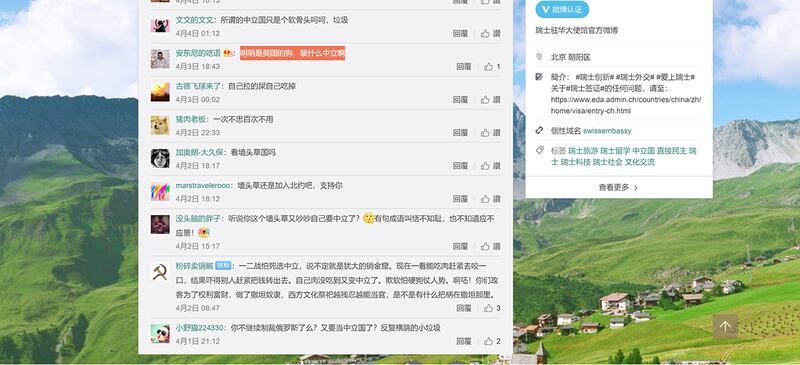Open the doge avatar of 猪肉老板
The image size is (800, 365).
point(160,125)
